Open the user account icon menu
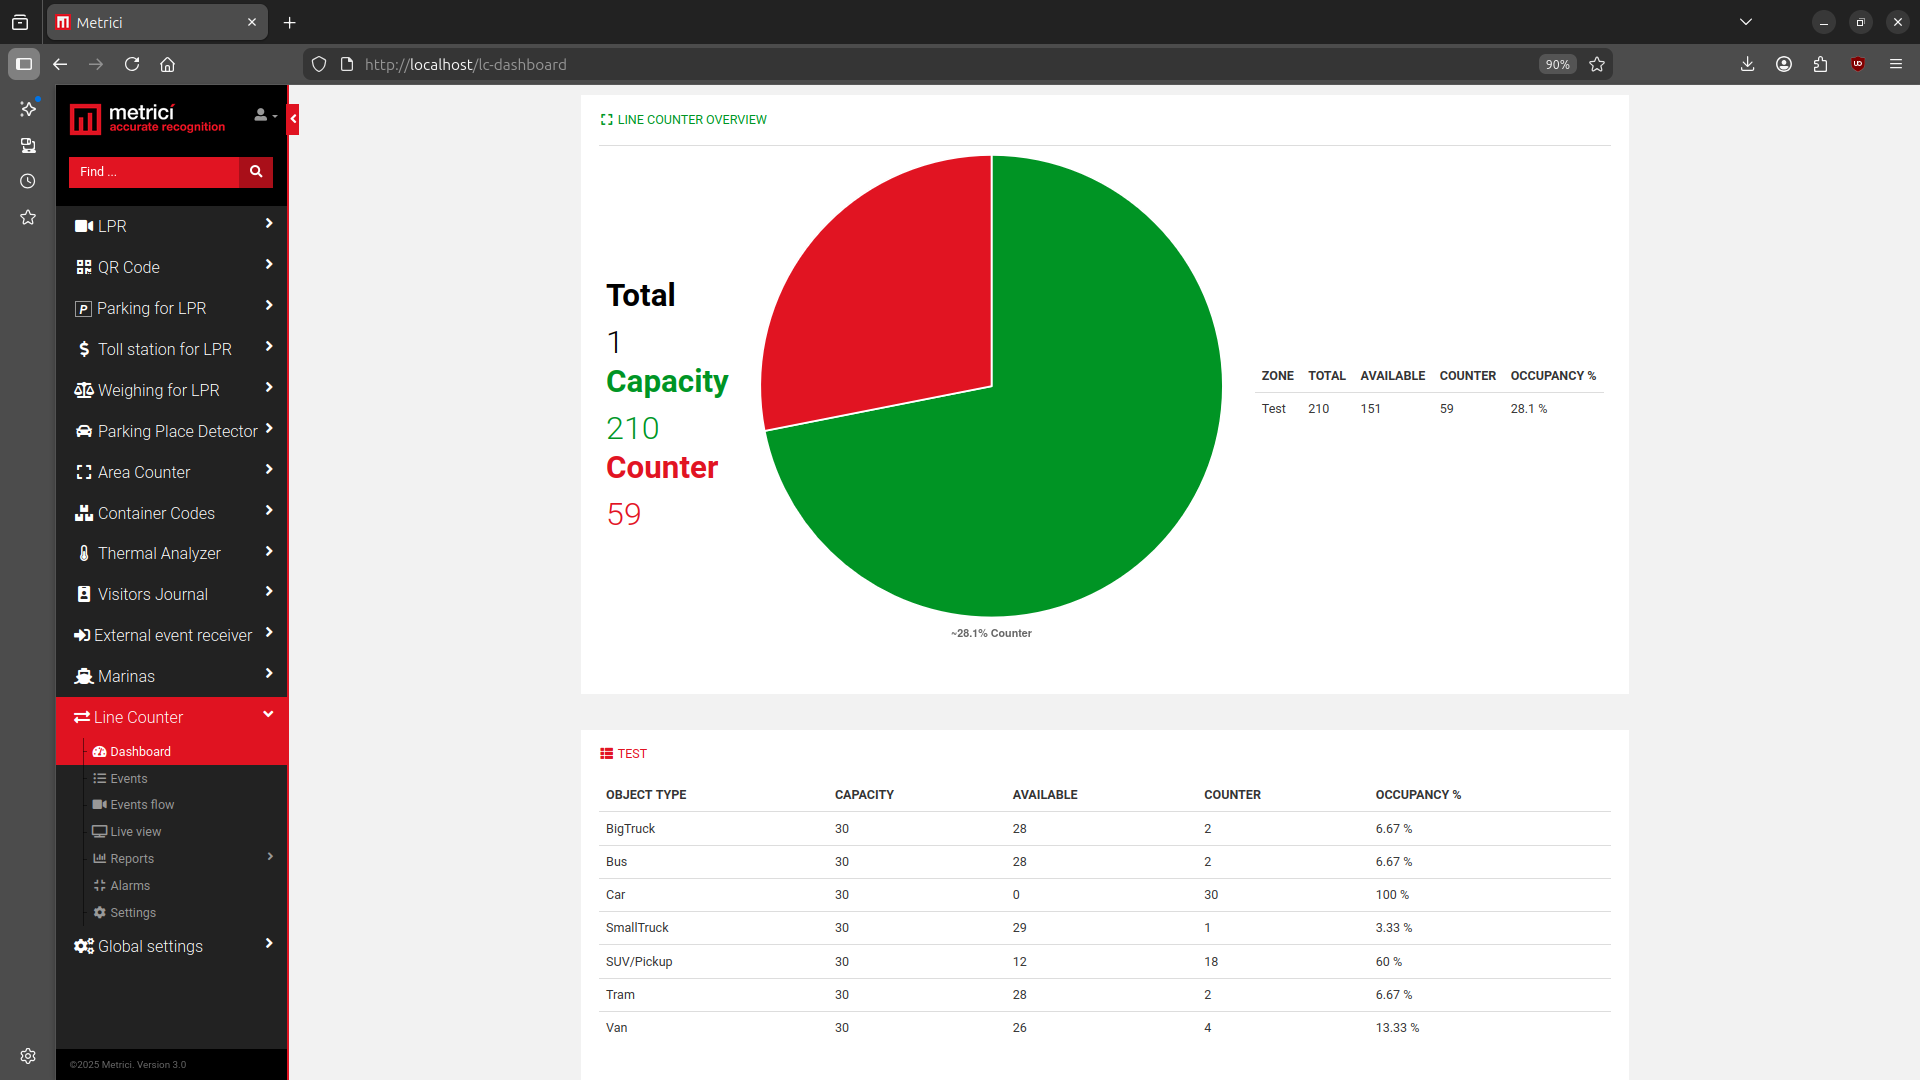 pos(265,116)
